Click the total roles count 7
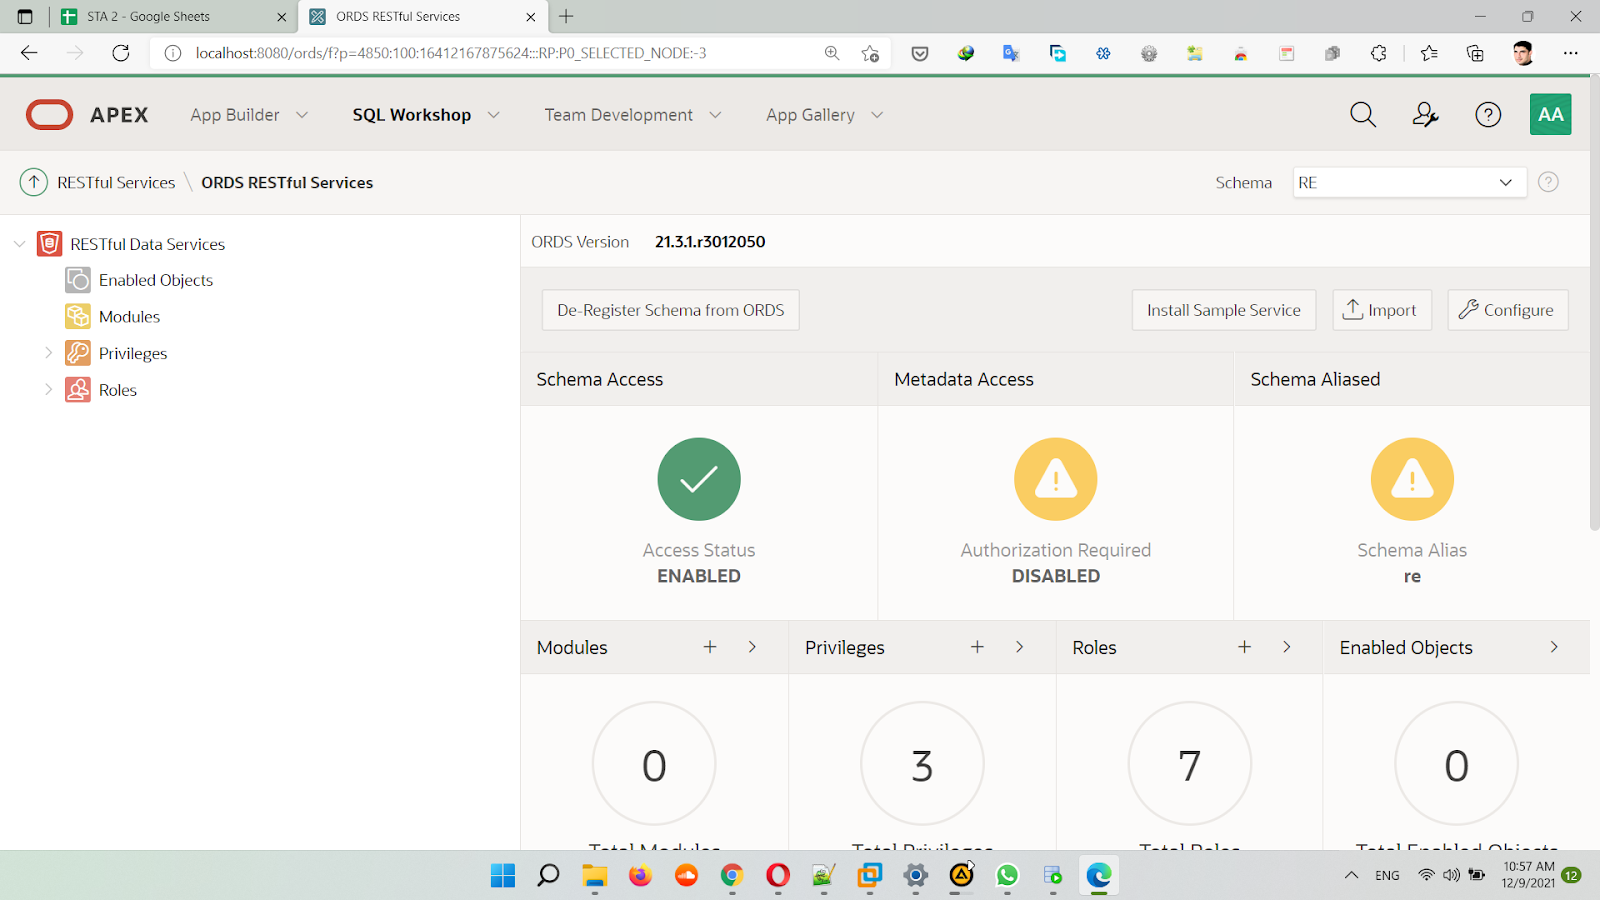1600x900 pixels. pyautogui.click(x=1189, y=766)
